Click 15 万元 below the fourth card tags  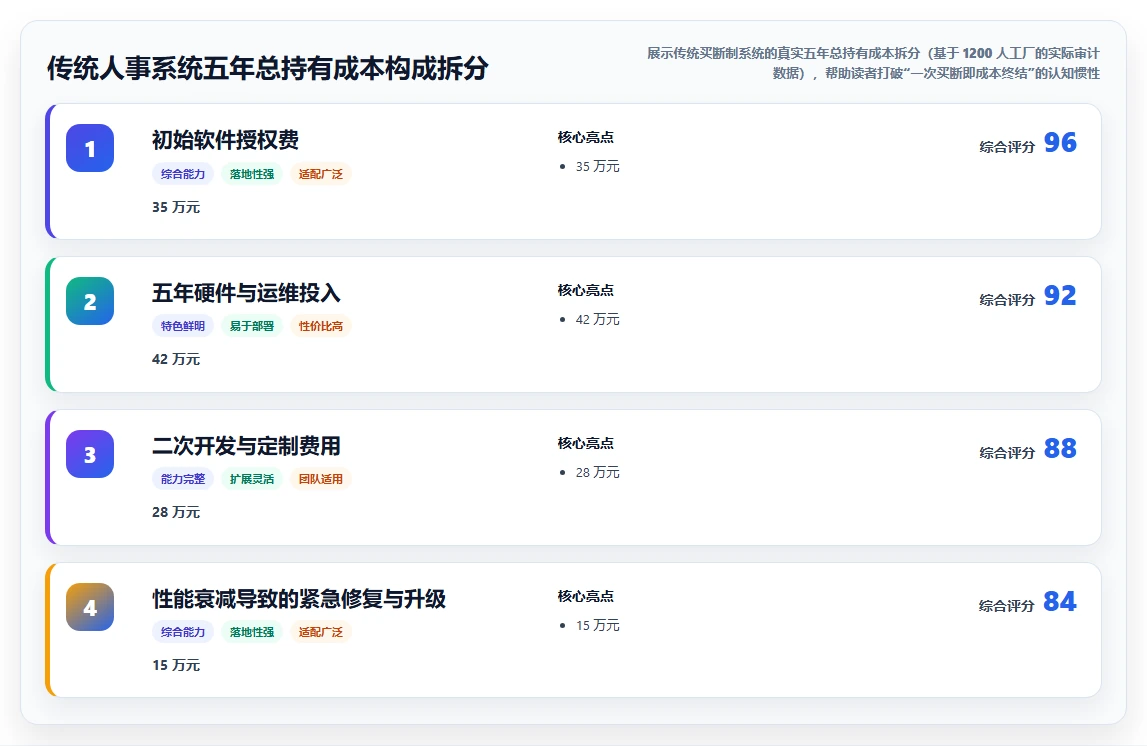click(x=176, y=665)
